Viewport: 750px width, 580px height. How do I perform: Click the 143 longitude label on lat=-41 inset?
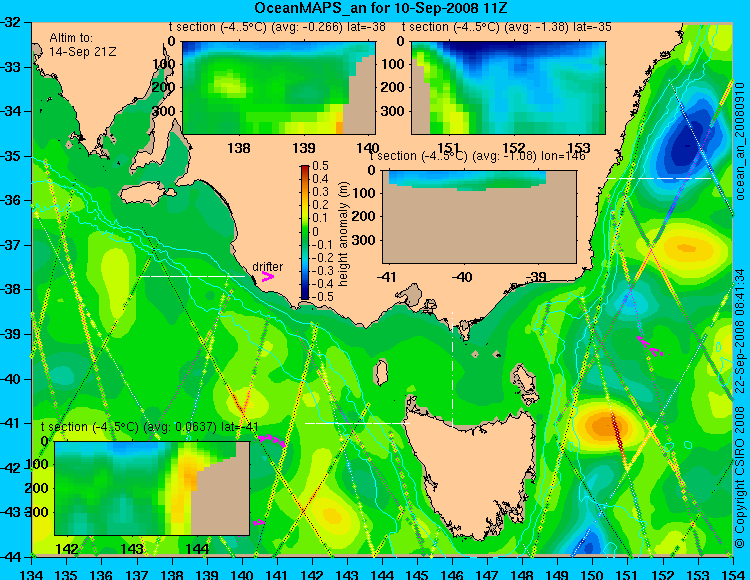click(132, 548)
